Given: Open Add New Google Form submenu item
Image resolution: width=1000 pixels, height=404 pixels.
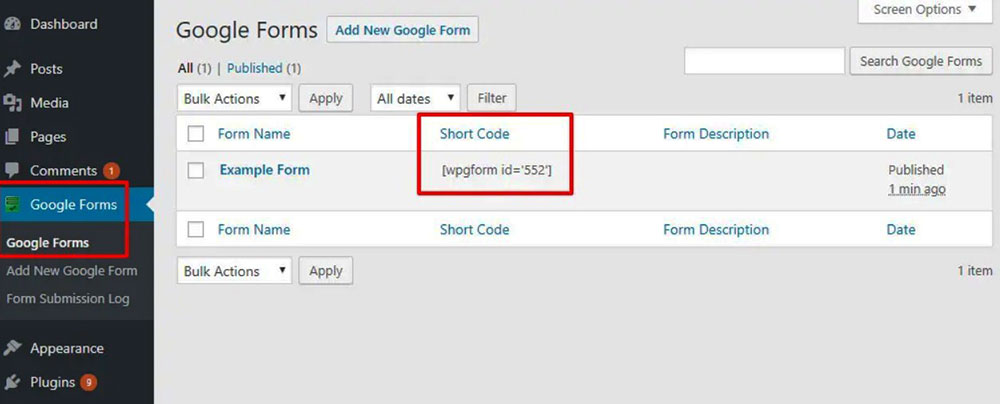Looking at the screenshot, I should [x=72, y=271].
